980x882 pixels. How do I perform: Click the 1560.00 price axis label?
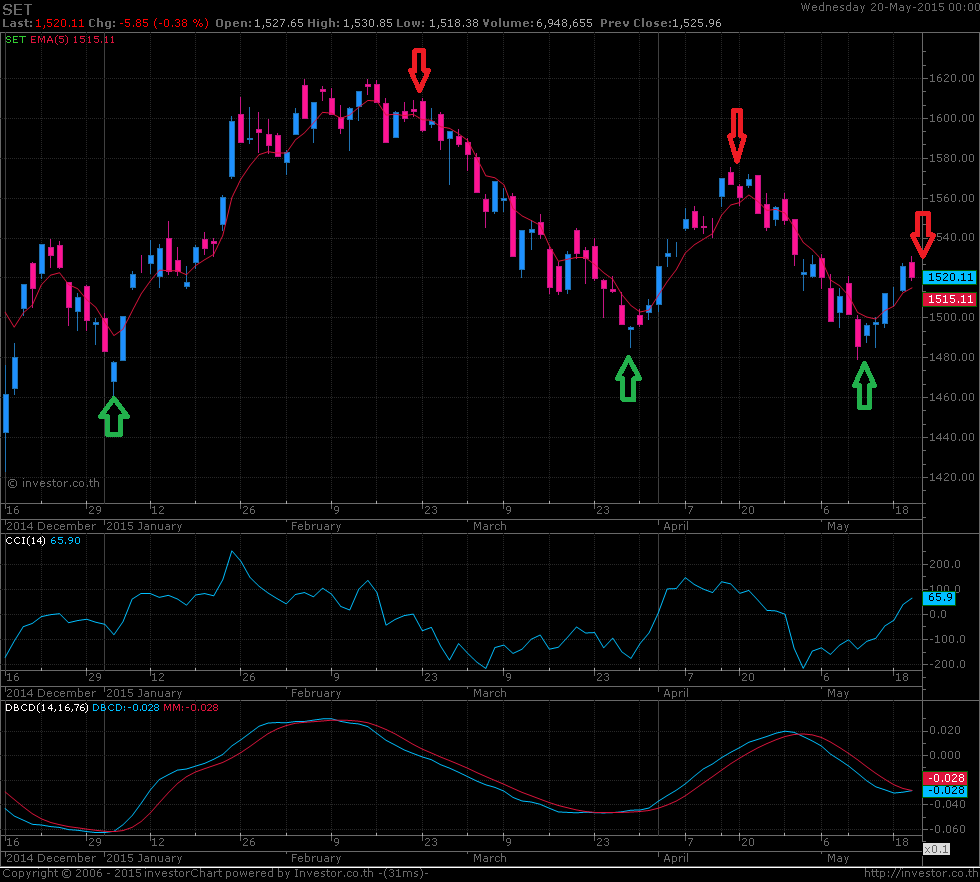[x=951, y=198]
